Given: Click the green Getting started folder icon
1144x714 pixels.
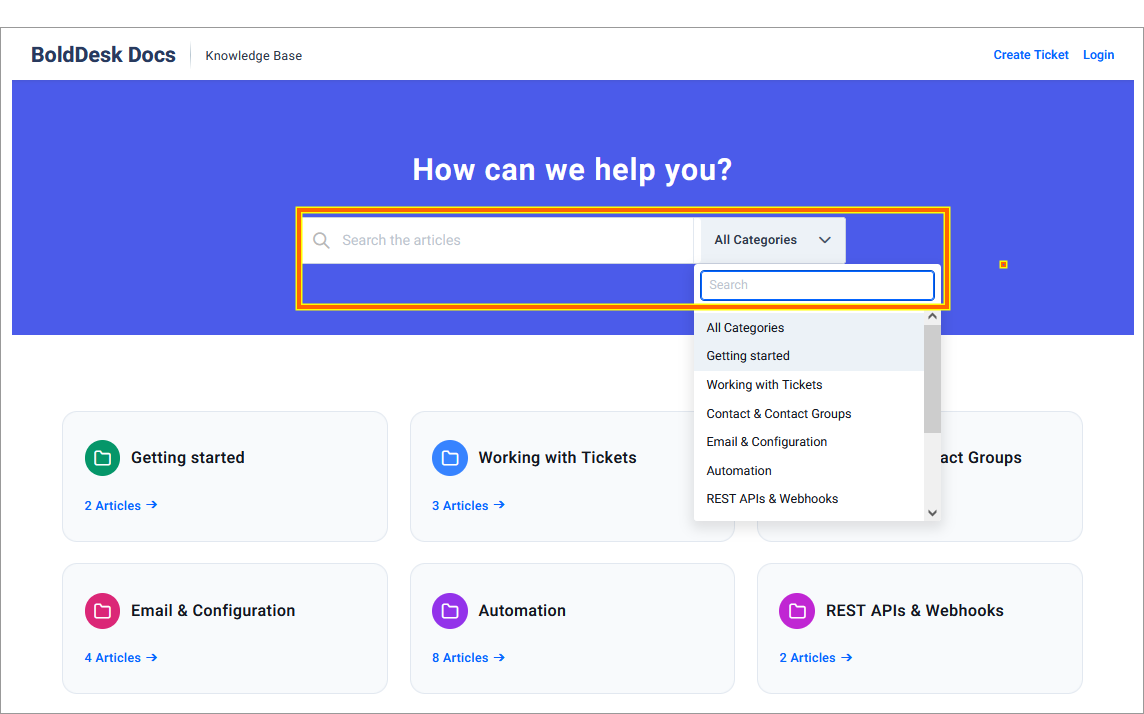Looking at the screenshot, I should coord(102,458).
